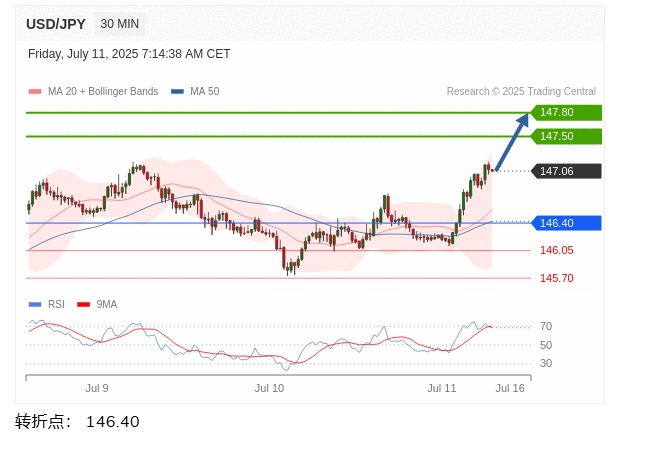This screenshot has width=650, height=451.
Task: Click the pivot point 146.40 caption text
Action: [77, 422]
